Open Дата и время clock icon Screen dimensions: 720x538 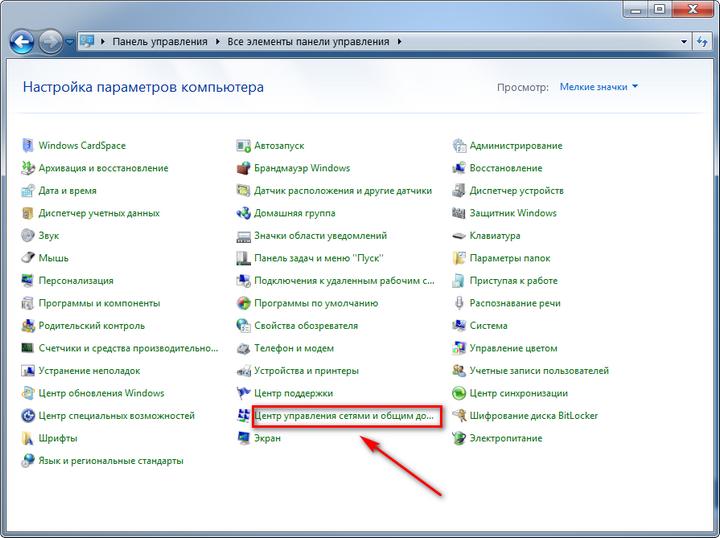pyautogui.click(x=28, y=191)
